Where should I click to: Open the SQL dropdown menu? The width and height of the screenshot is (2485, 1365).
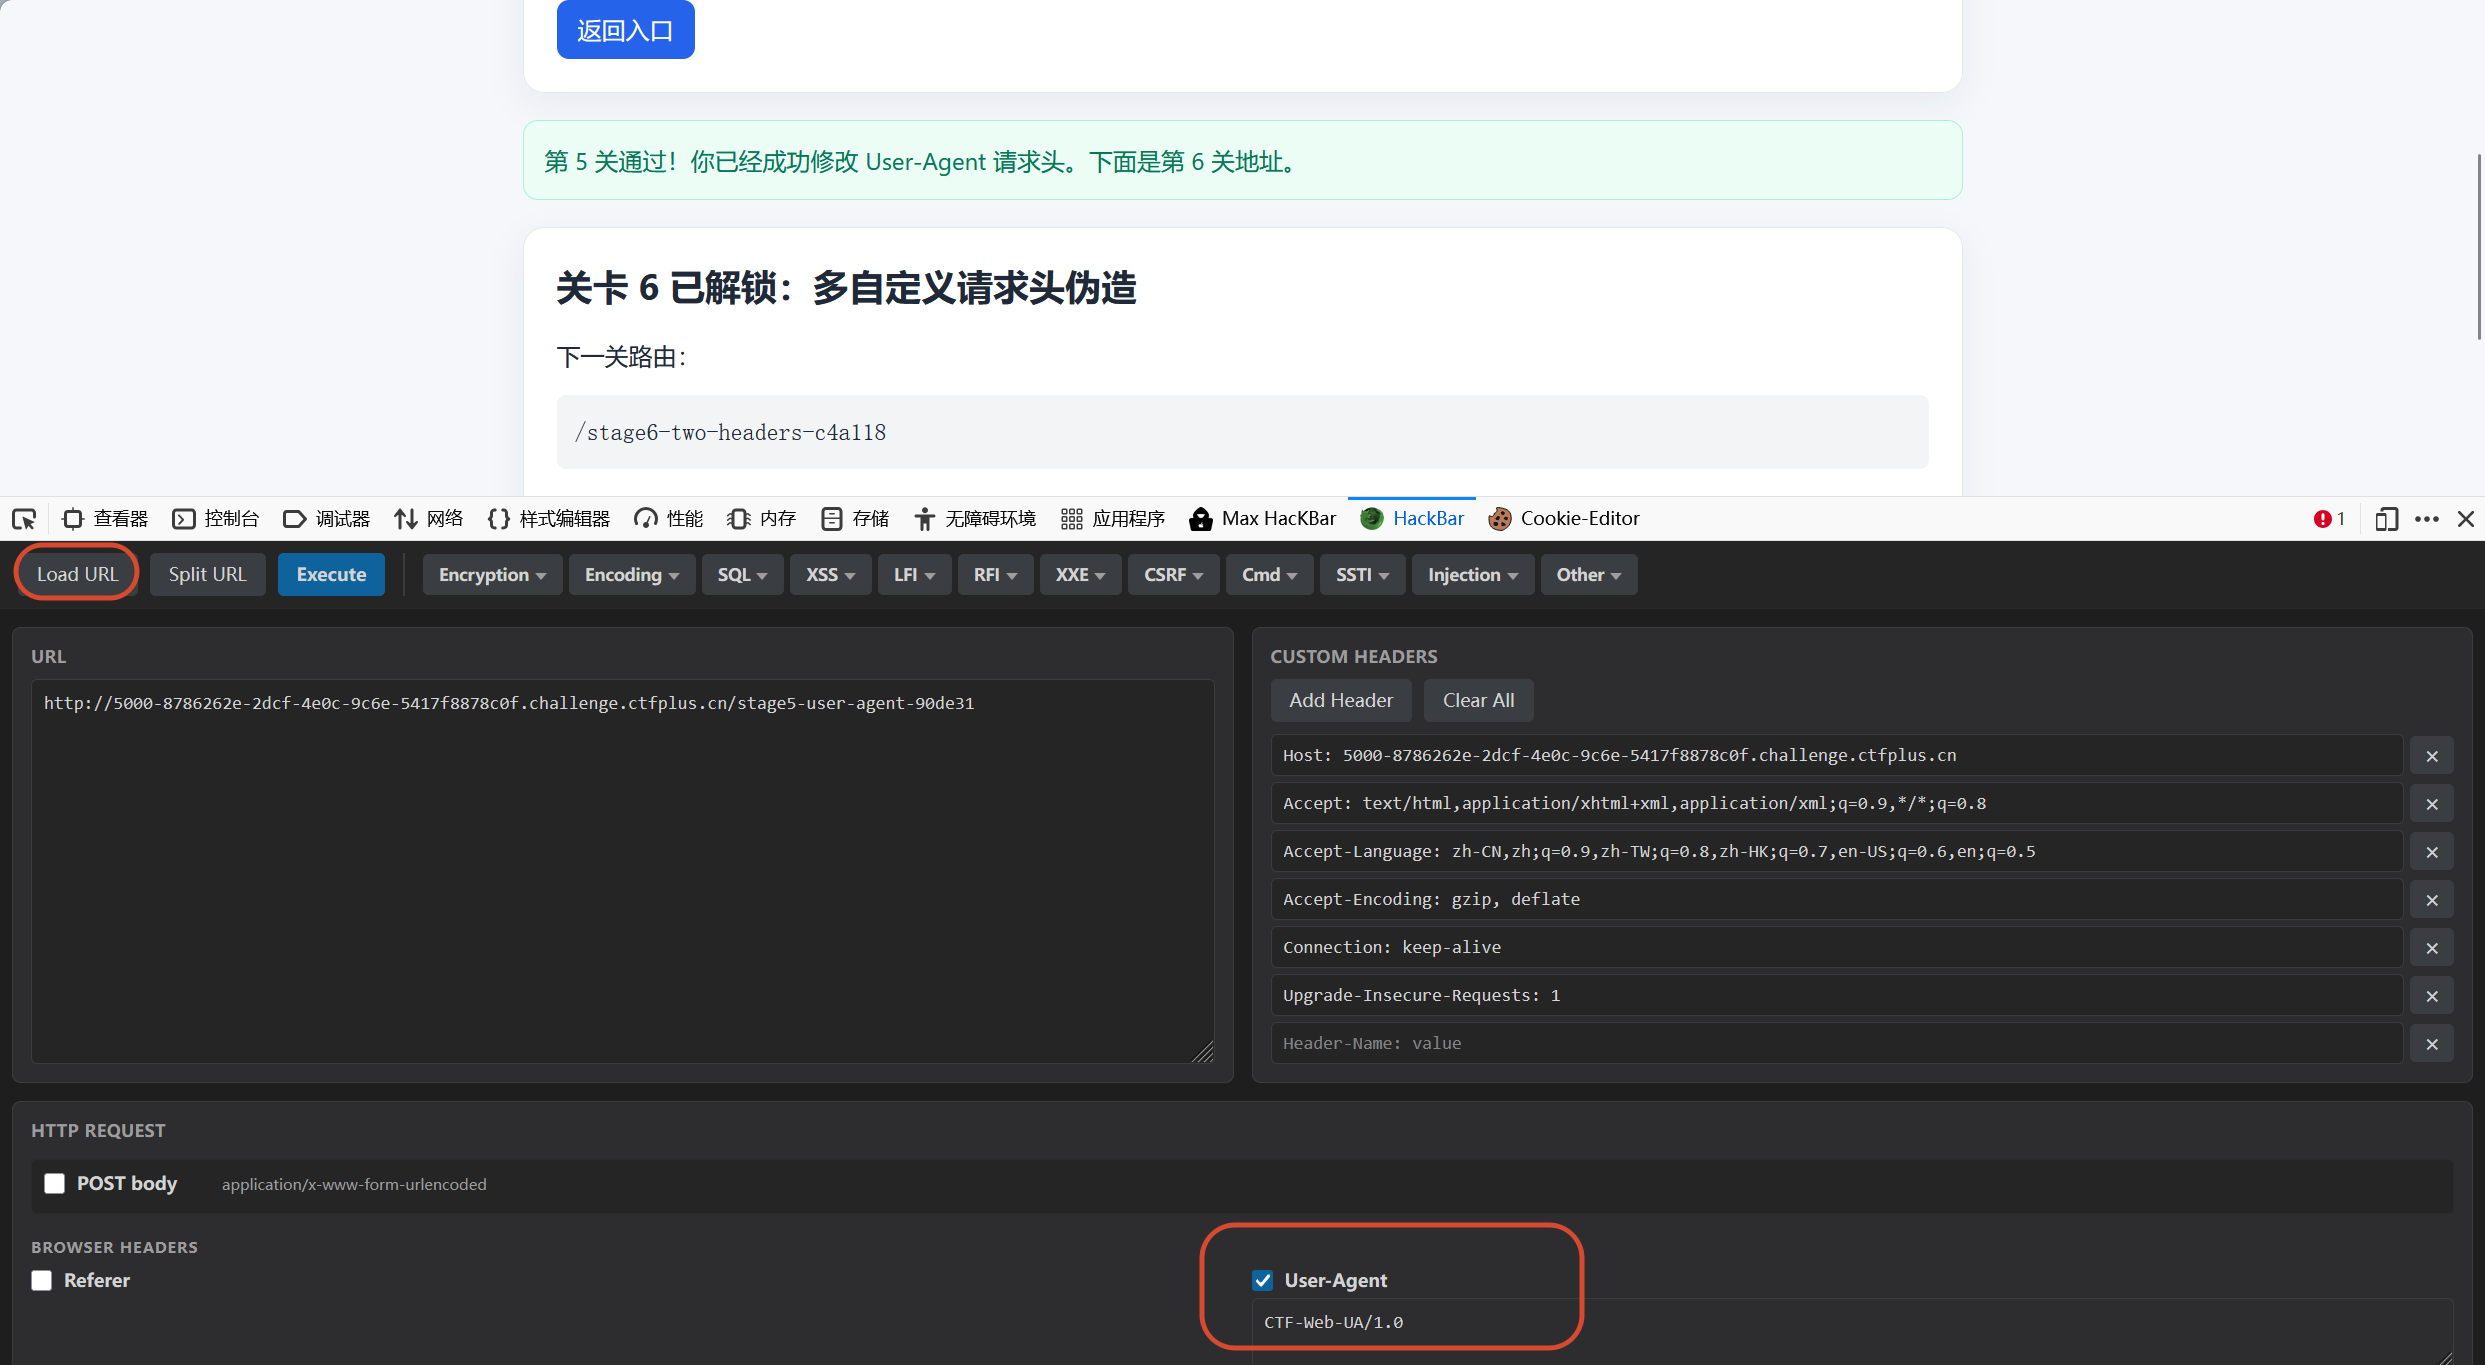pos(742,574)
